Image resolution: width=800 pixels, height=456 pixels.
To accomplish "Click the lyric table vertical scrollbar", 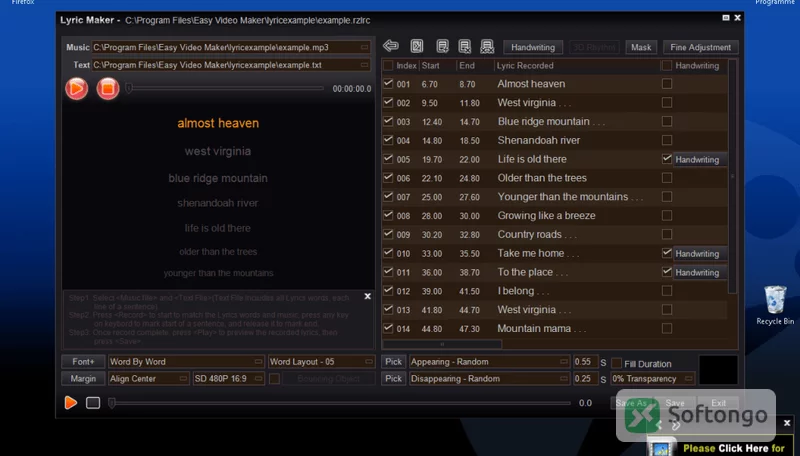I will coord(732,176).
